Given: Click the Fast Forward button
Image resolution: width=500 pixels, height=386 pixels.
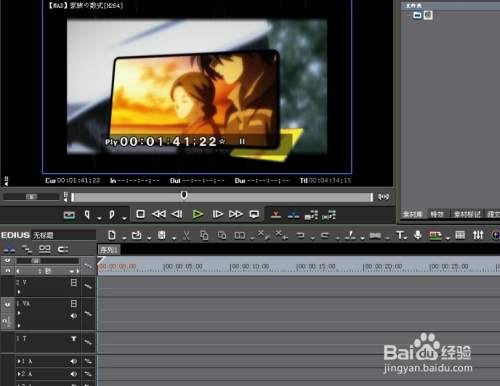Looking at the screenshot, I should [x=236, y=214].
